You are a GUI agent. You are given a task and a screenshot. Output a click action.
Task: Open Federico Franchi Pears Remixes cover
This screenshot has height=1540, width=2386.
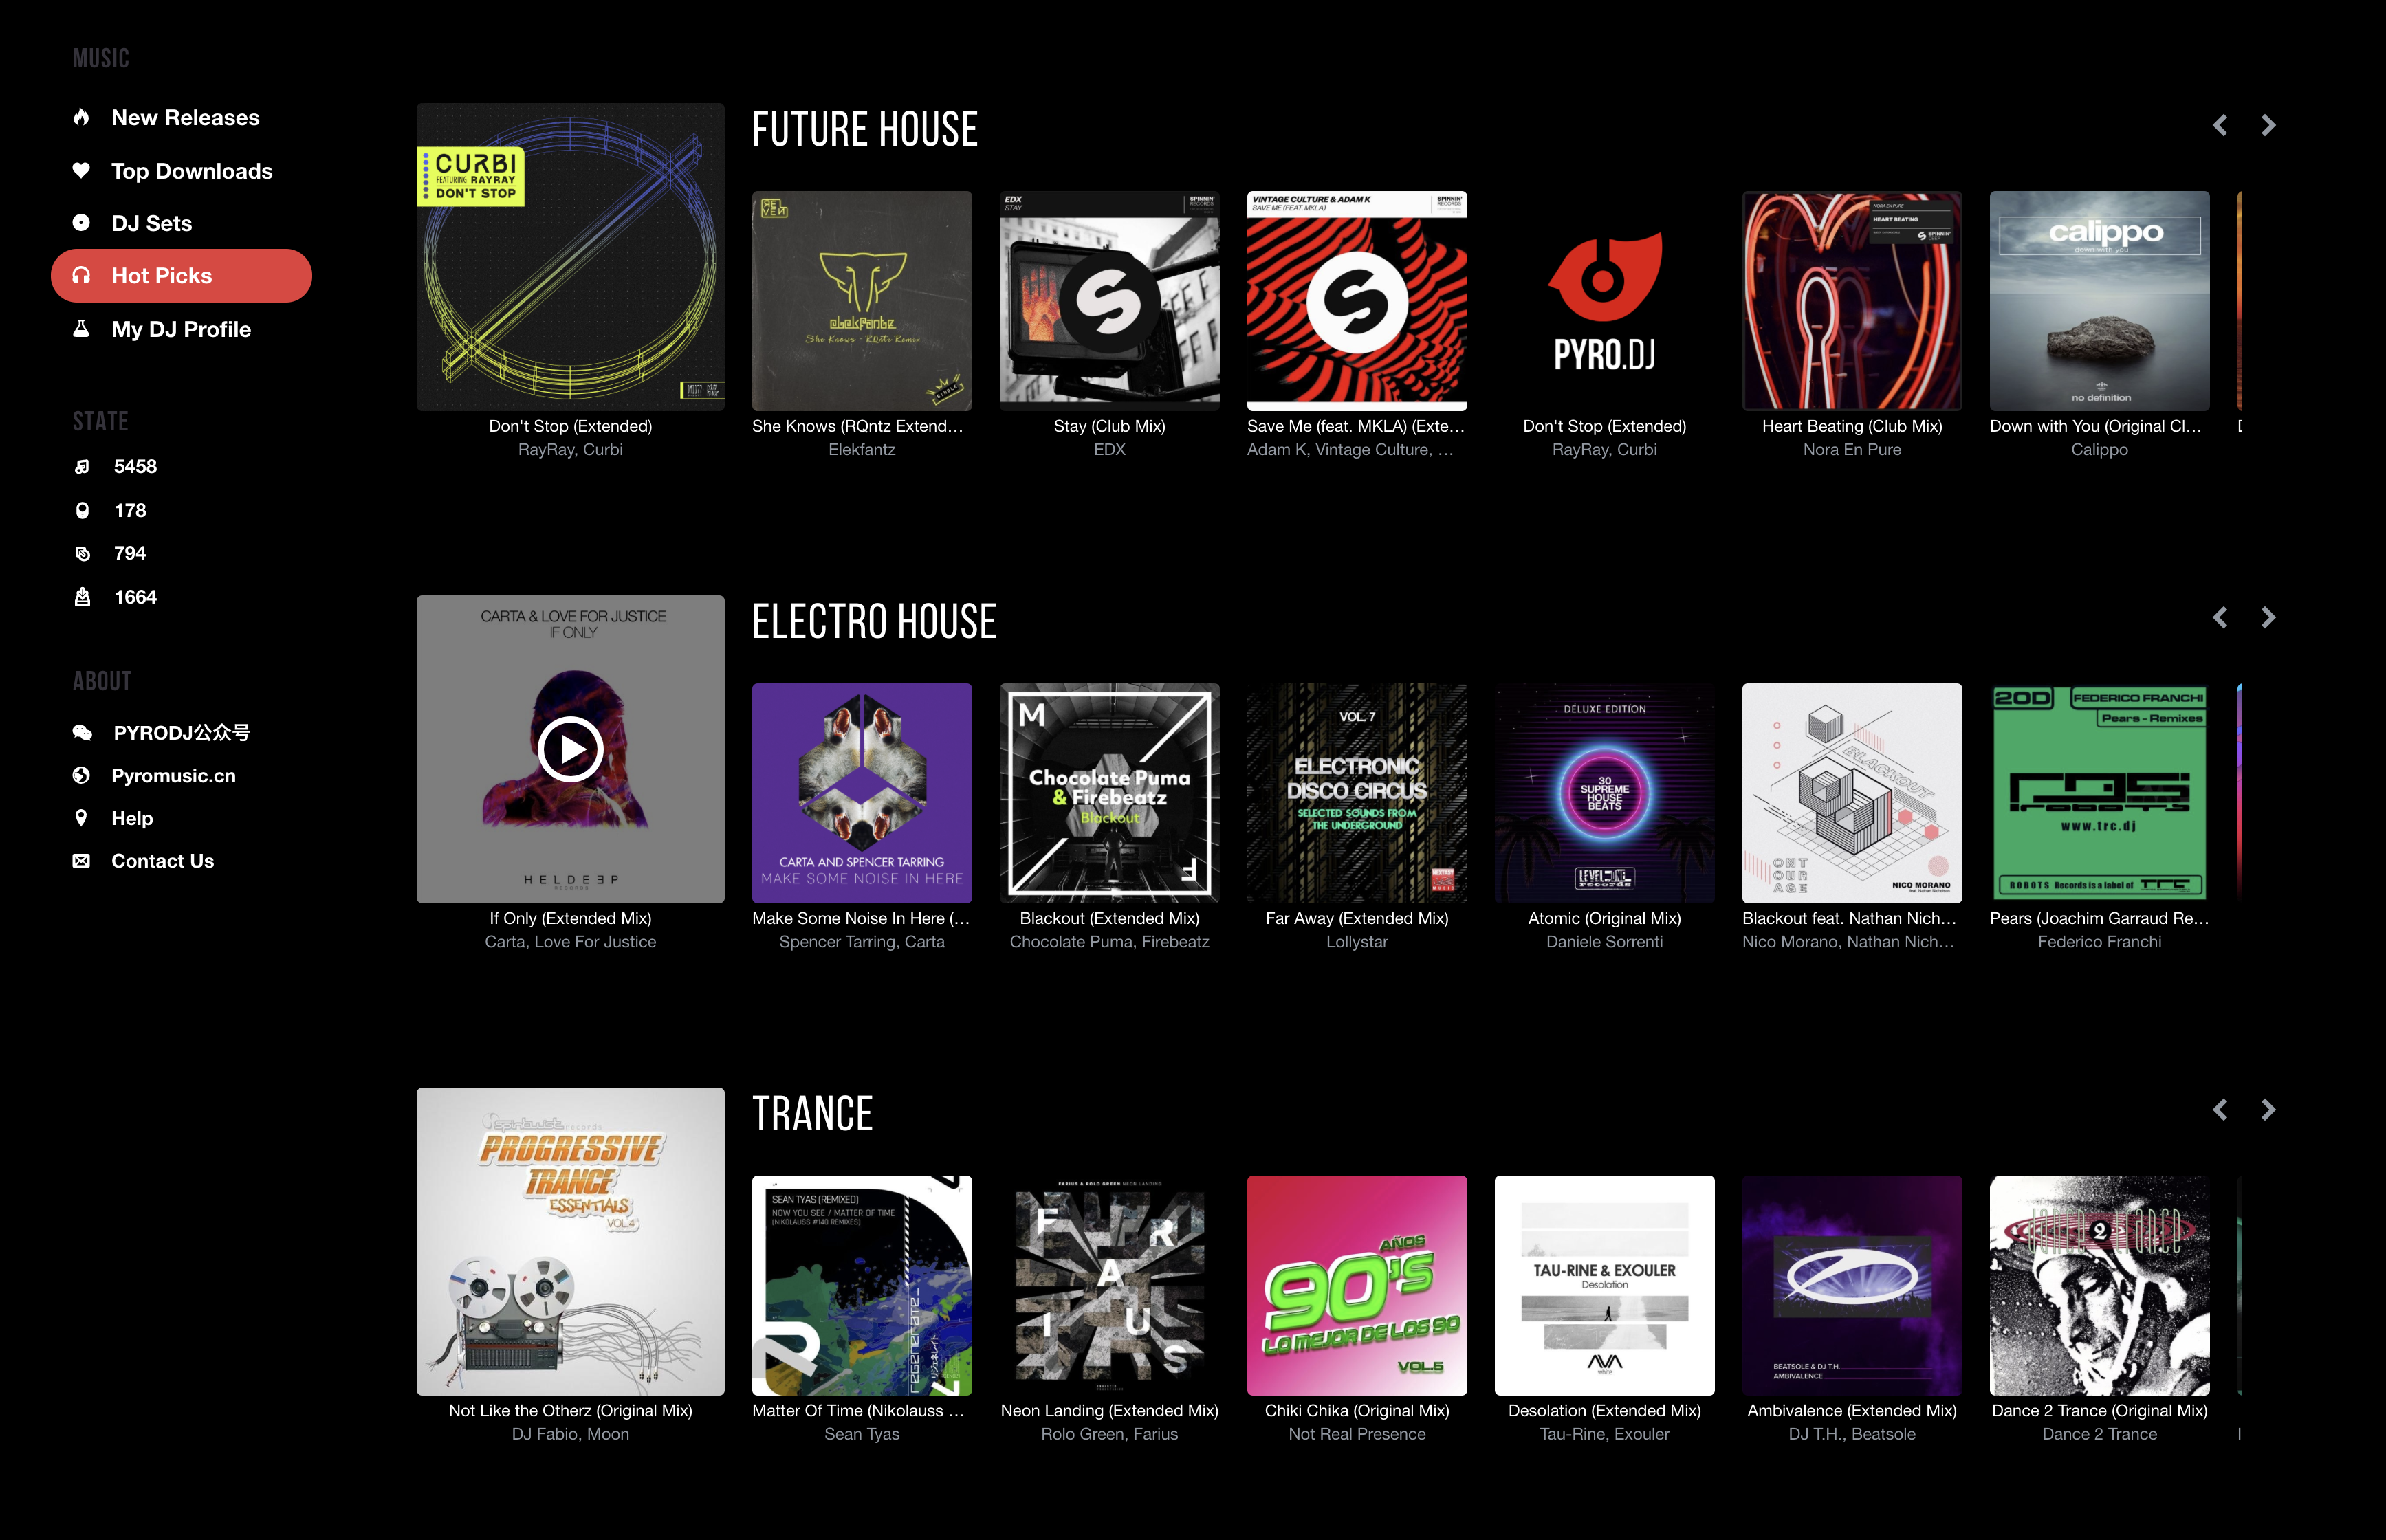coord(2099,793)
